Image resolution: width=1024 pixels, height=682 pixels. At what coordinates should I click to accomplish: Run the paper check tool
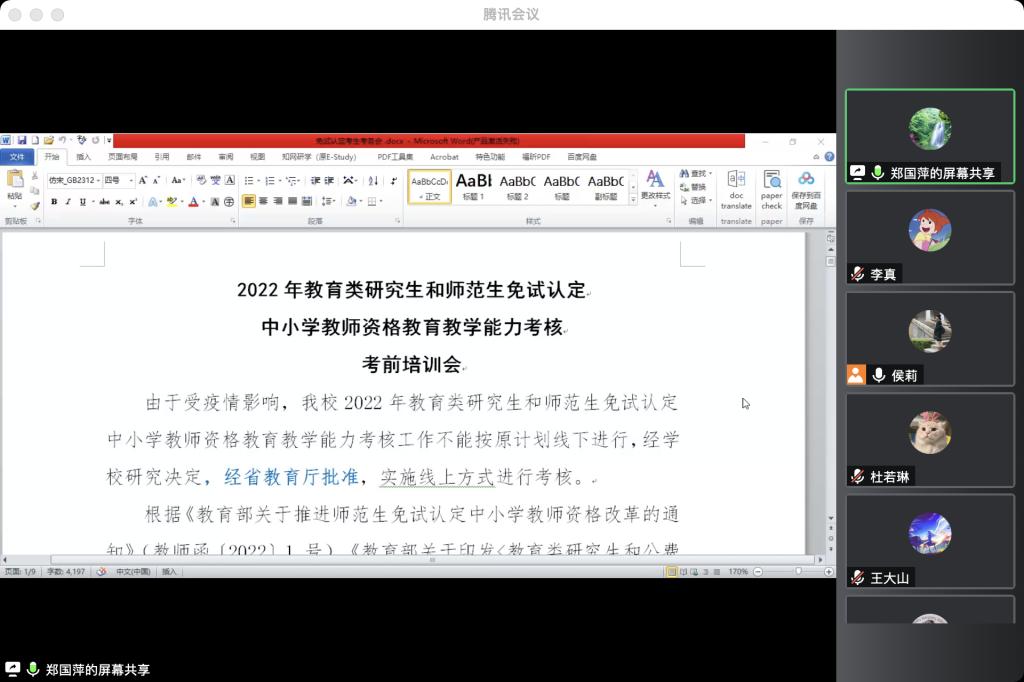[771, 188]
